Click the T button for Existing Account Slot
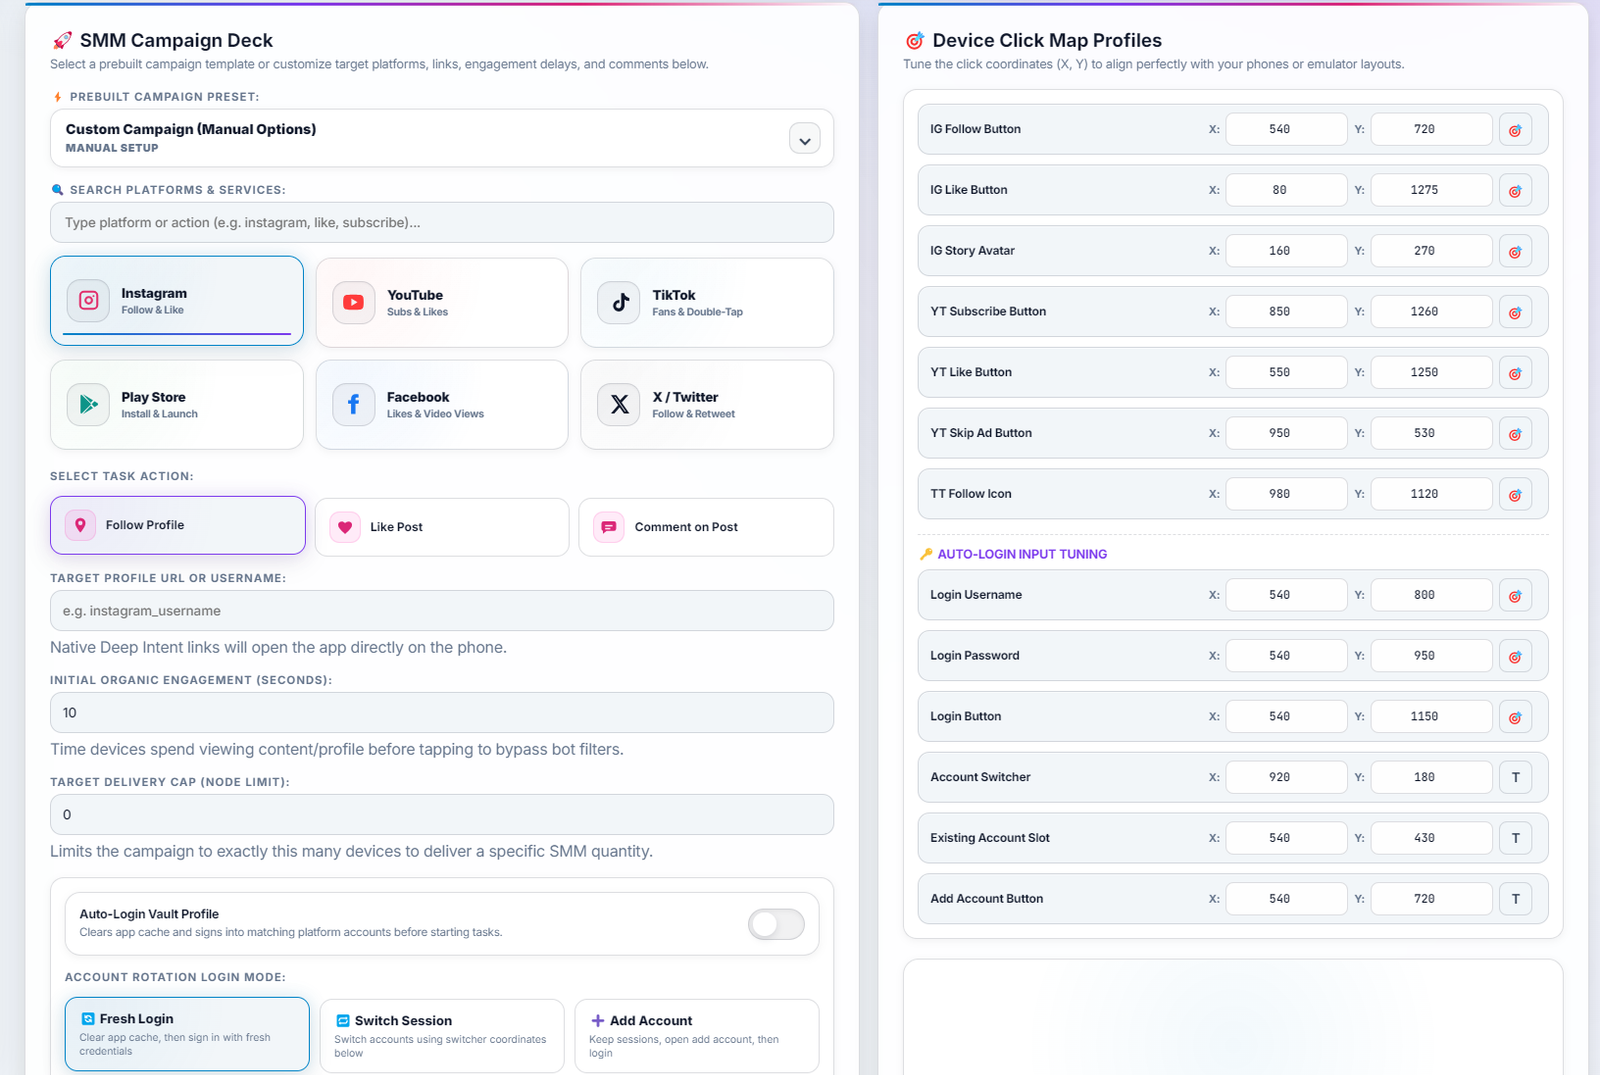This screenshot has height=1075, width=1600. tap(1515, 839)
